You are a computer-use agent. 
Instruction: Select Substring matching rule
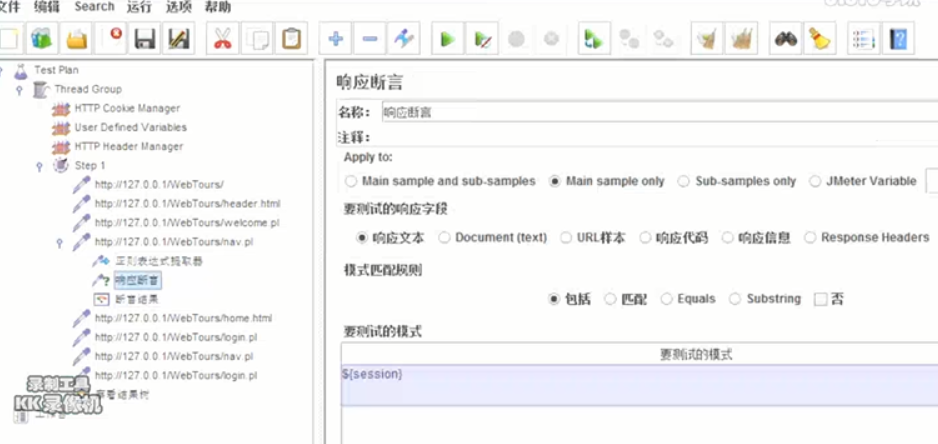click(x=765, y=299)
